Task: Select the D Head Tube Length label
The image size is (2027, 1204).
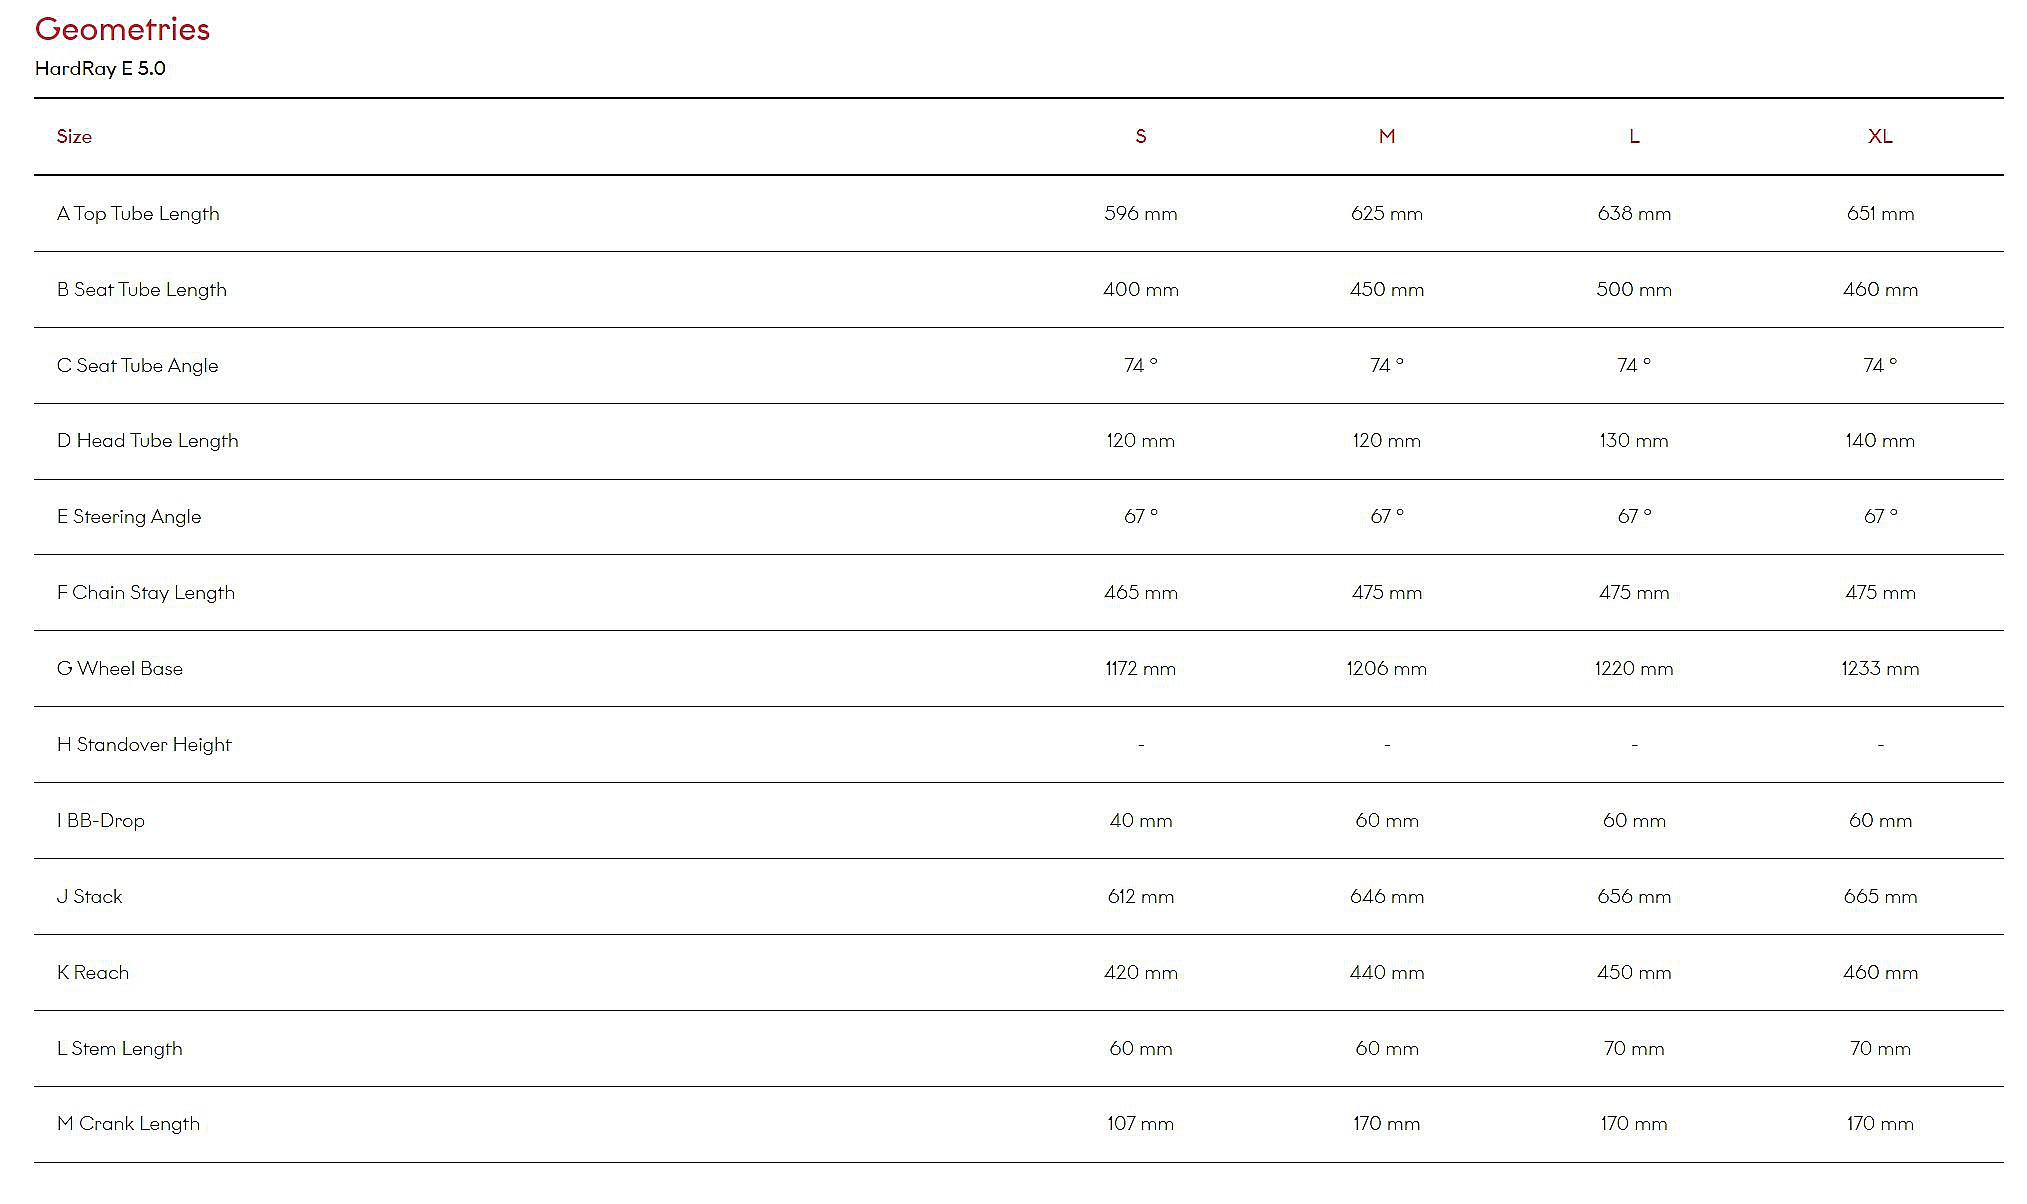Action: [x=148, y=440]
